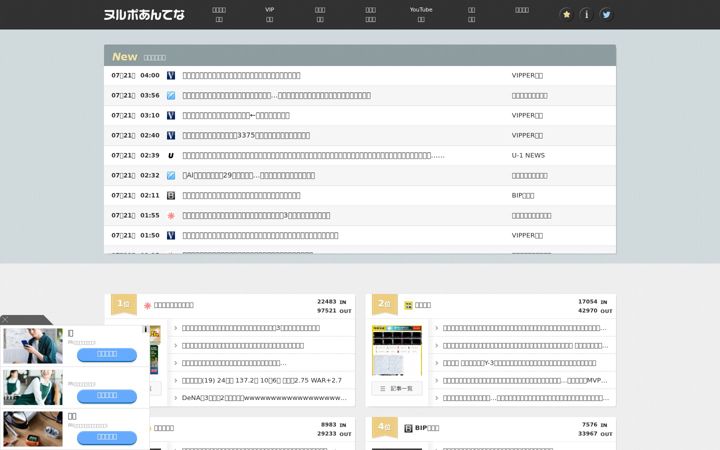Click the ad photo of staff in green aprons
Image resolution: width=720 pixels, height=450 pixels.
point(33,387)
